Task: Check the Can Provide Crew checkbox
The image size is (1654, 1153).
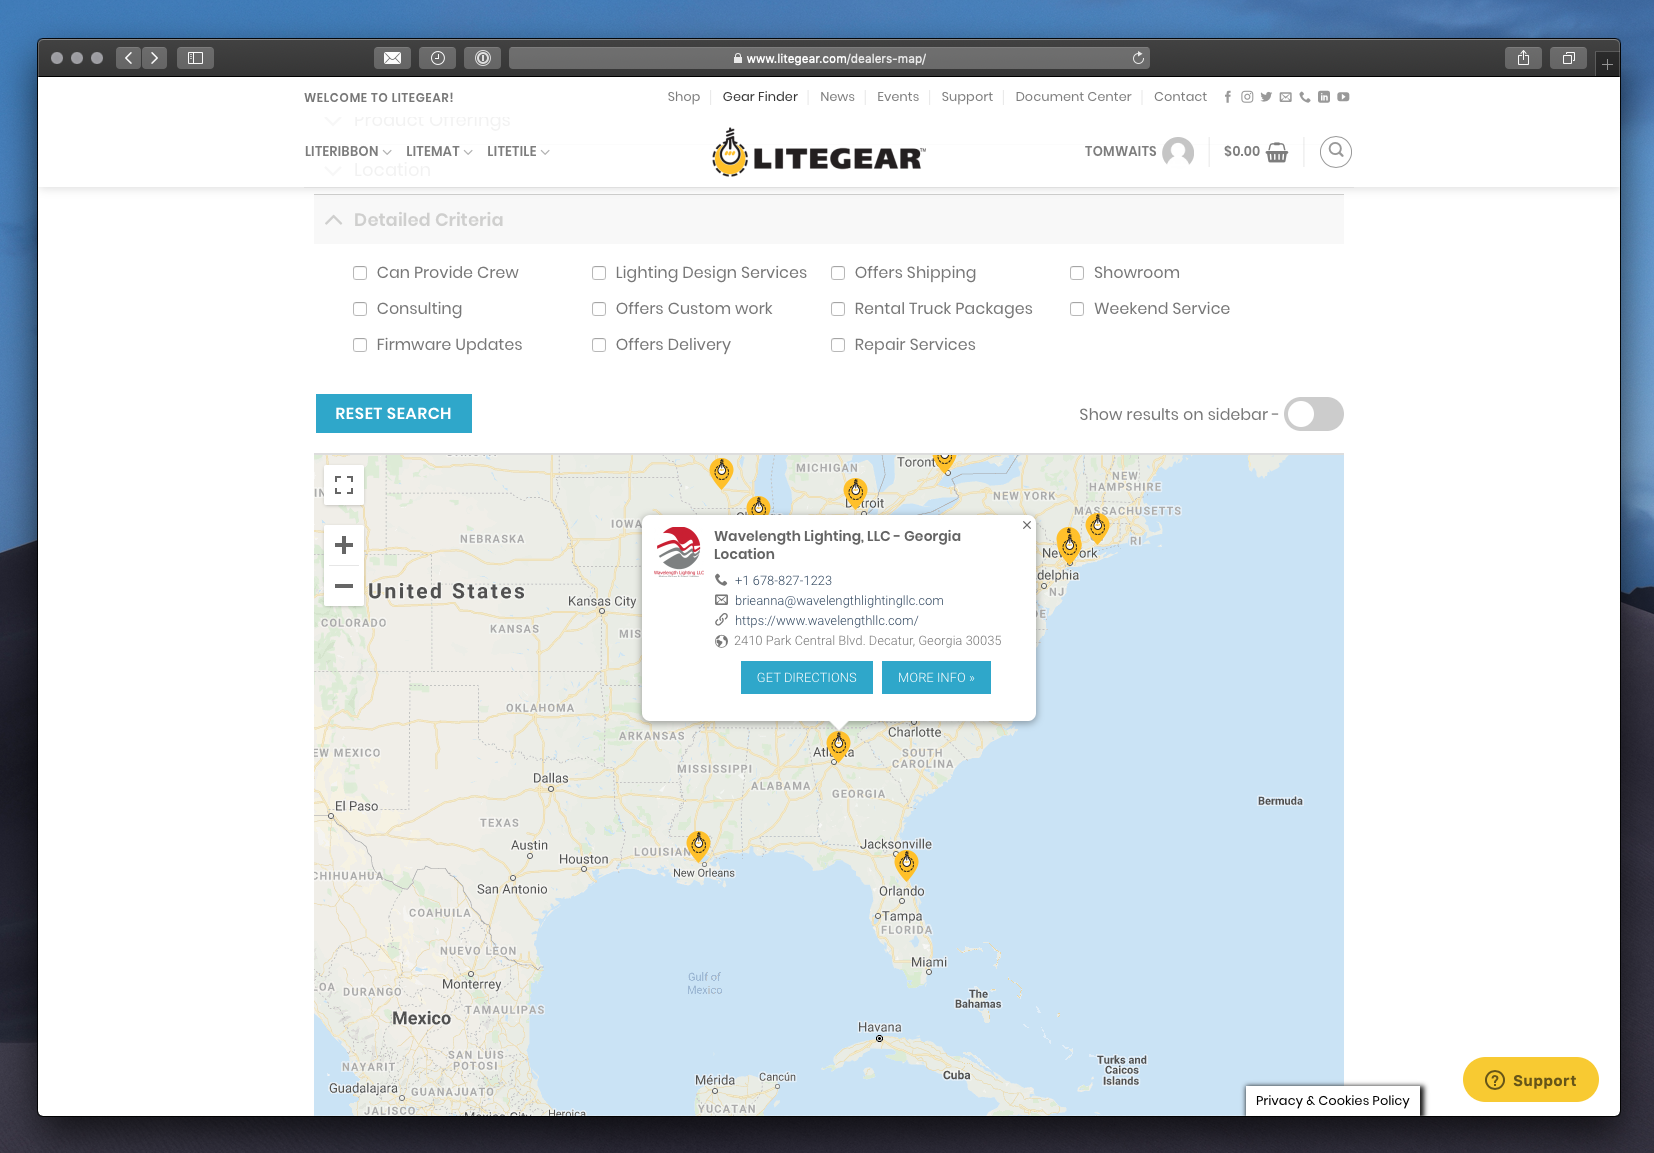Action: pyautogui.click(x=360, y=273)
